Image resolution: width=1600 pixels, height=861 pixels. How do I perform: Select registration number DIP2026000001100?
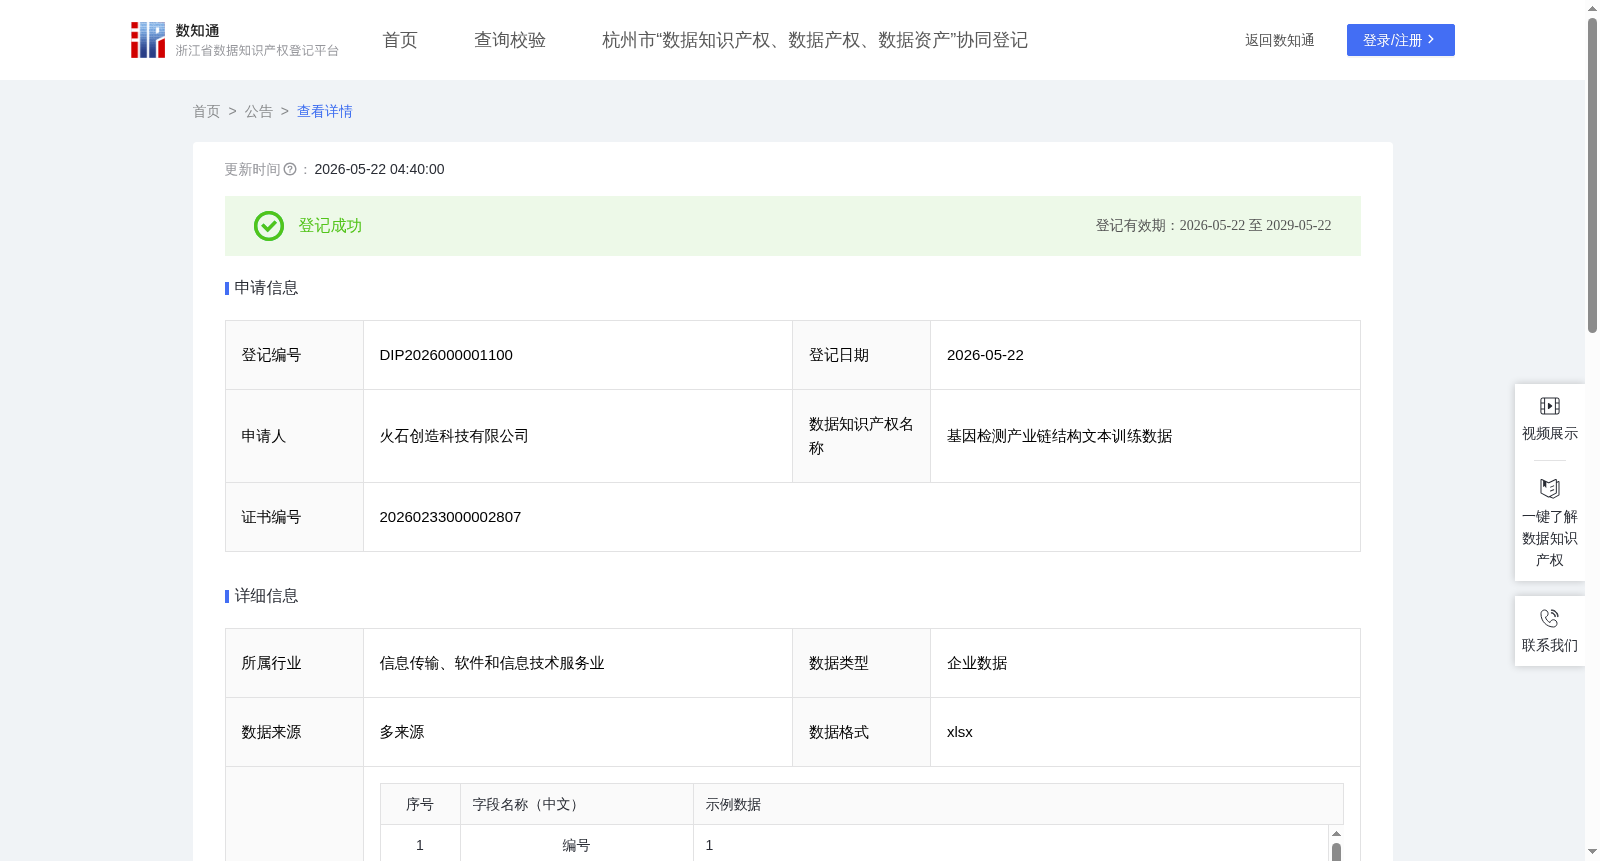pyautogui.click(x=446, y=355)
